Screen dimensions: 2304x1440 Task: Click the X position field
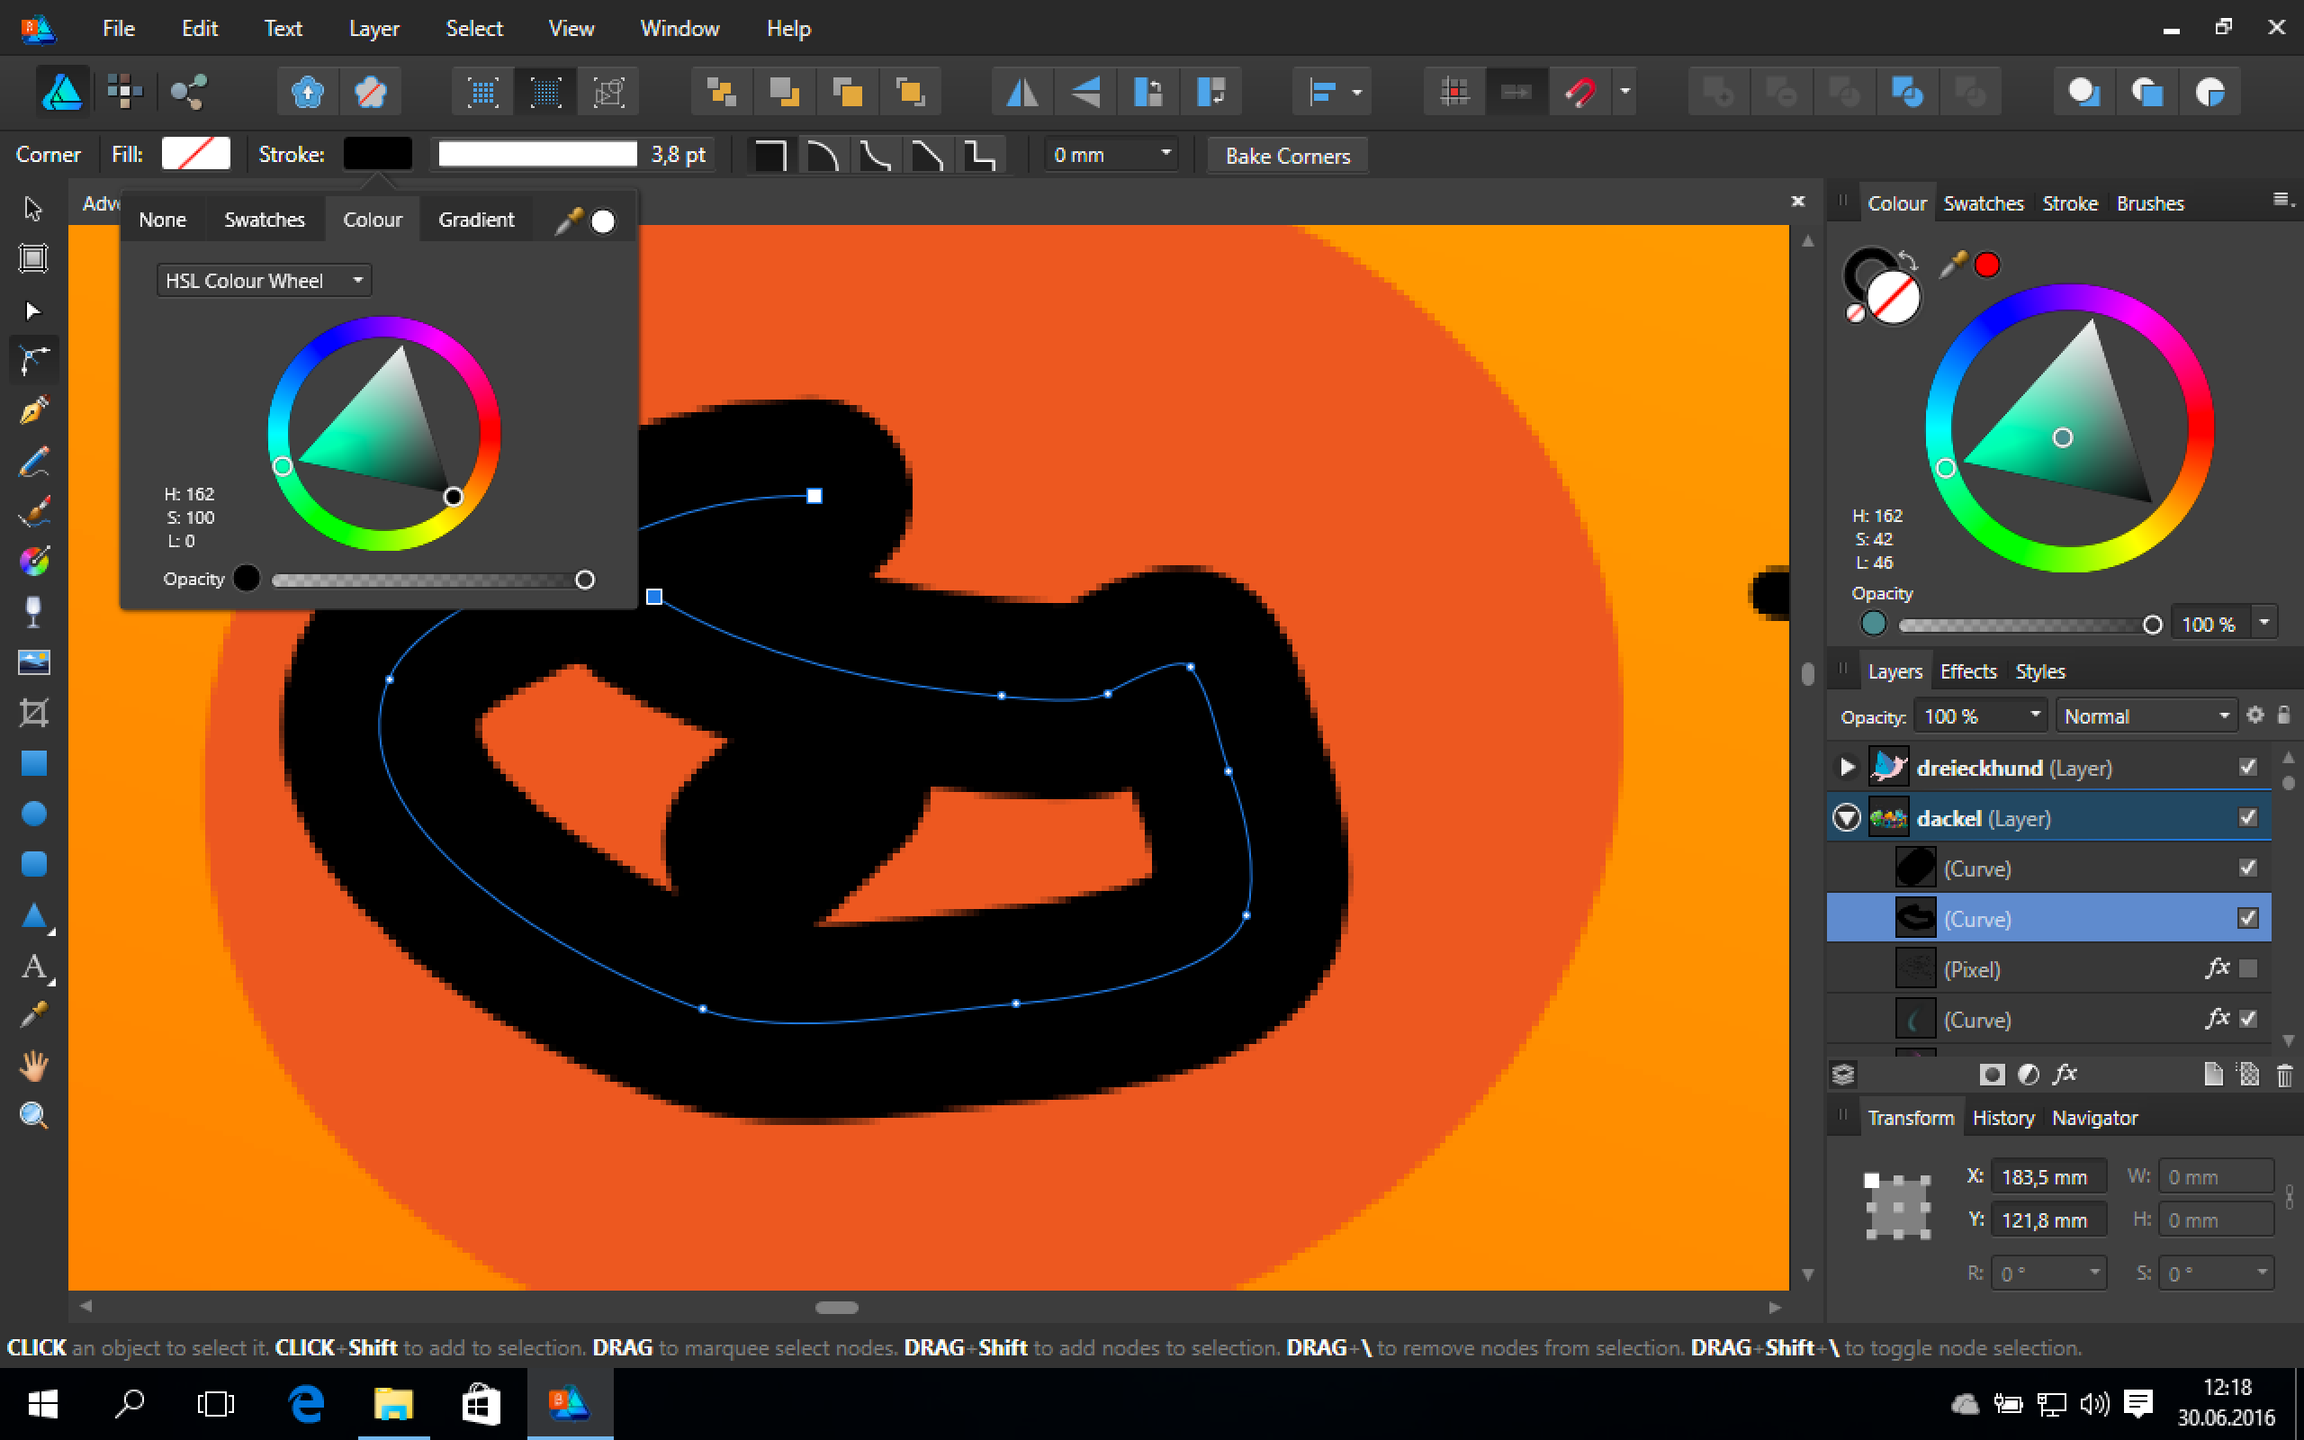tap(2048, 1177)
